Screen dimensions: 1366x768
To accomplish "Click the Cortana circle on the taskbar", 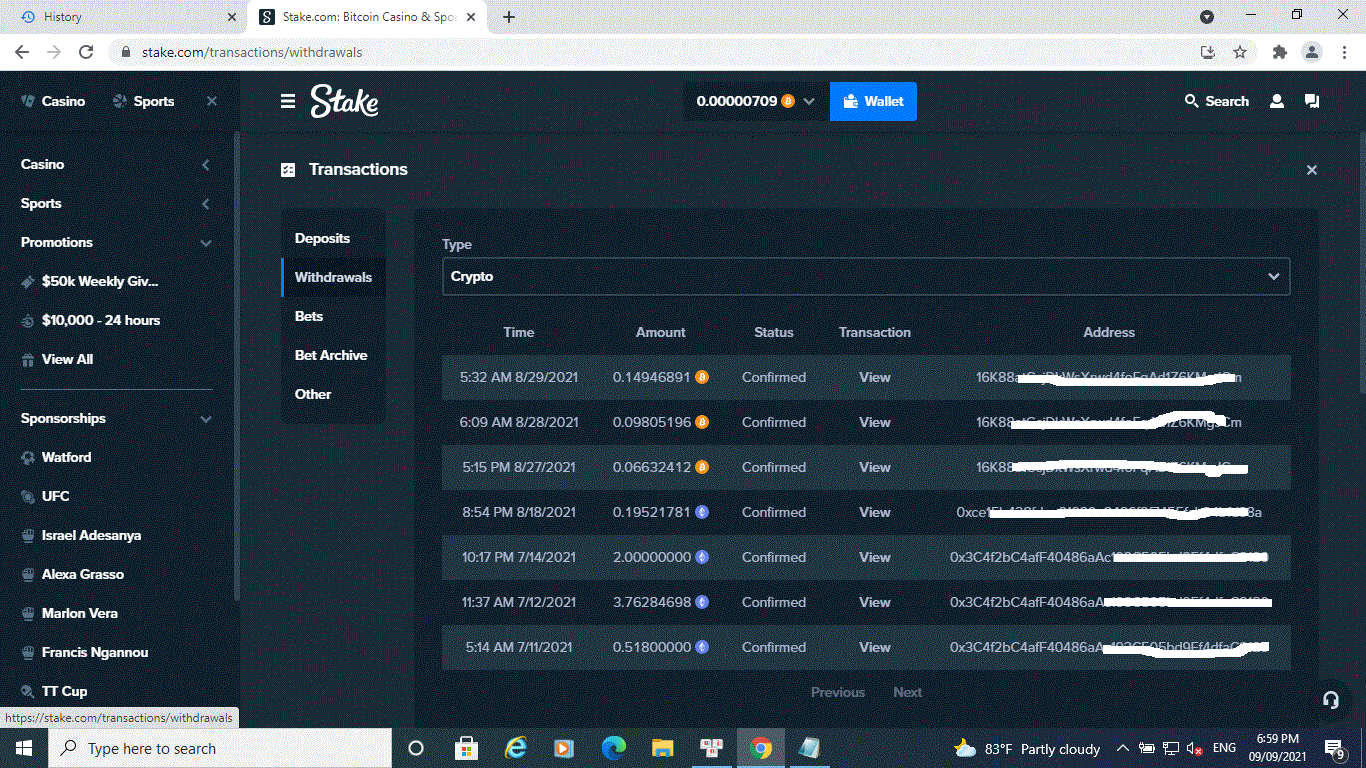I will (x=416, y=748).
